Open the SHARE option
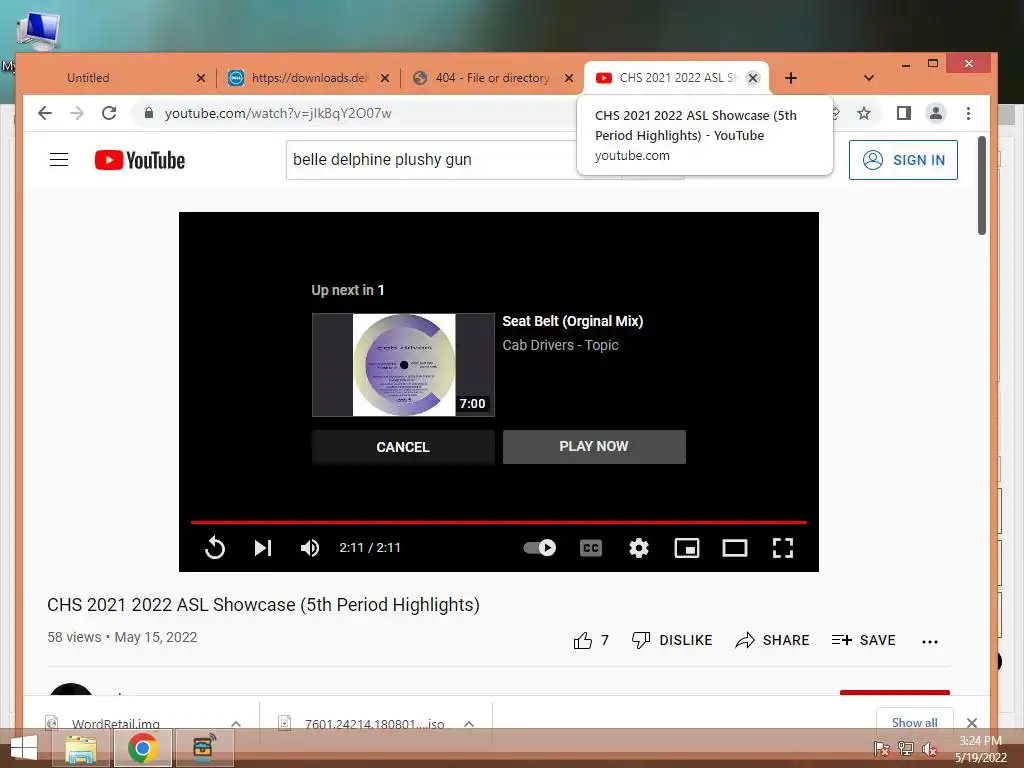Screen dimensions: 1024x768 (772, 640)
